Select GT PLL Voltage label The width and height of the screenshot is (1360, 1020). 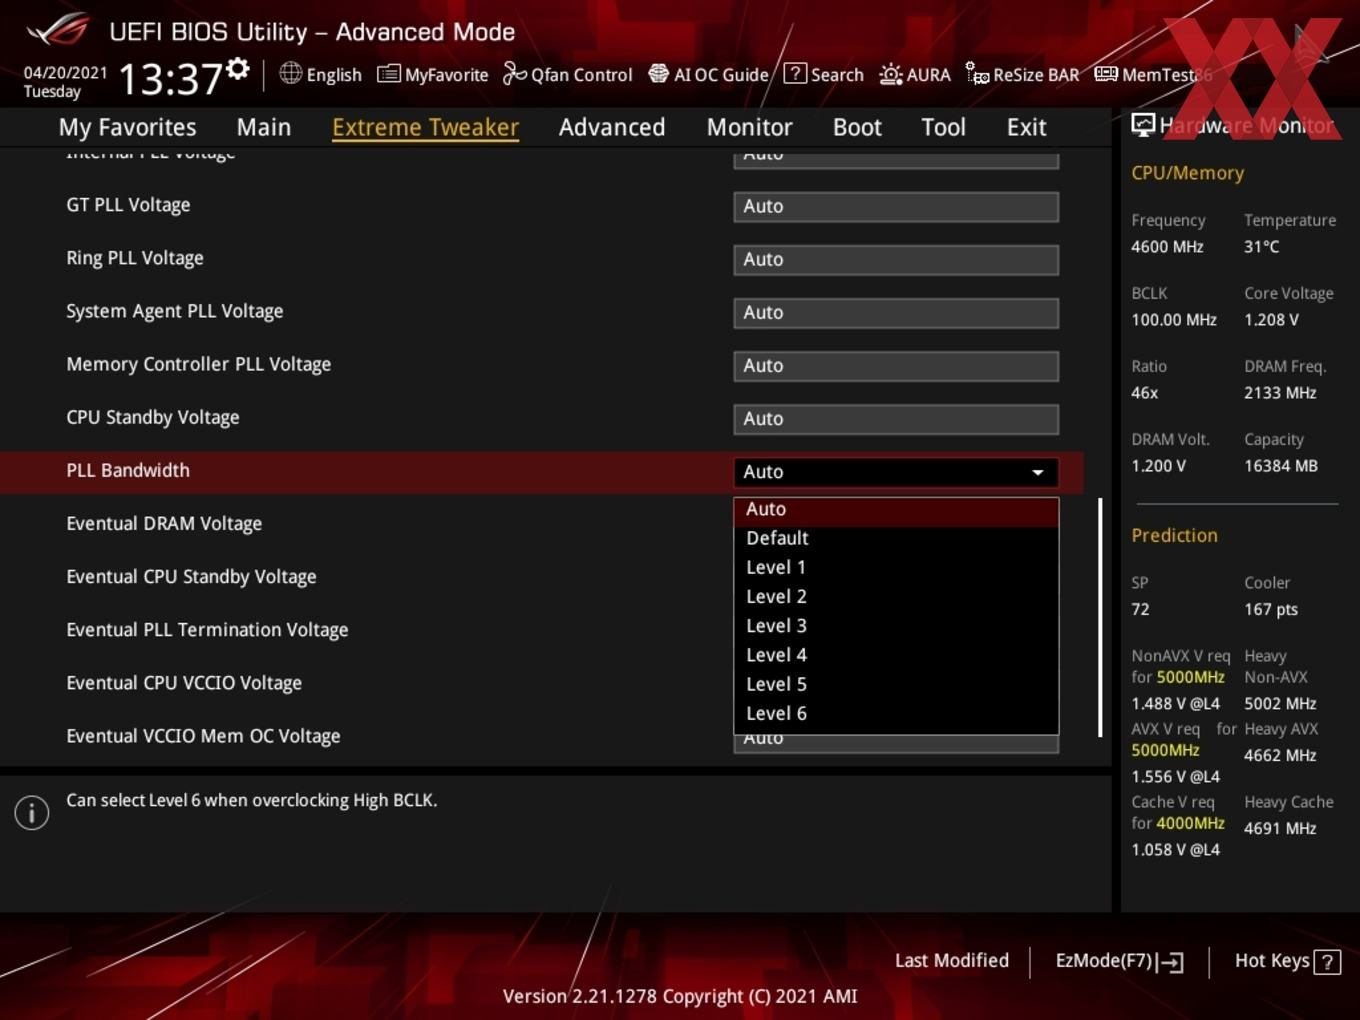[x=128, y=205]
